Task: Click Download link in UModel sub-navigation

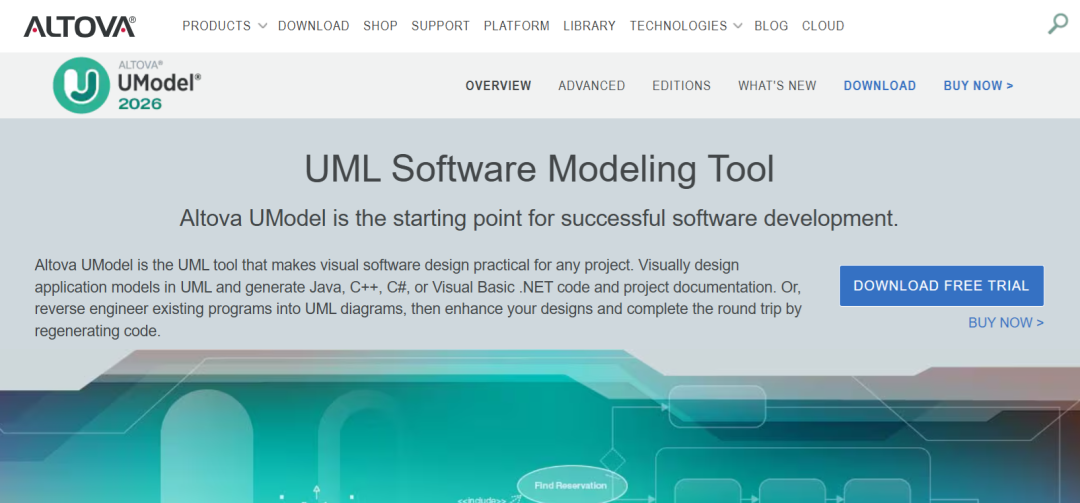Action: coord(880,85)
